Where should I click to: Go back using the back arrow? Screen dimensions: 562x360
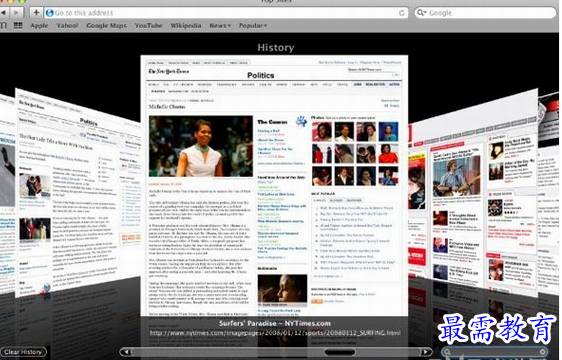pos(4,13)
